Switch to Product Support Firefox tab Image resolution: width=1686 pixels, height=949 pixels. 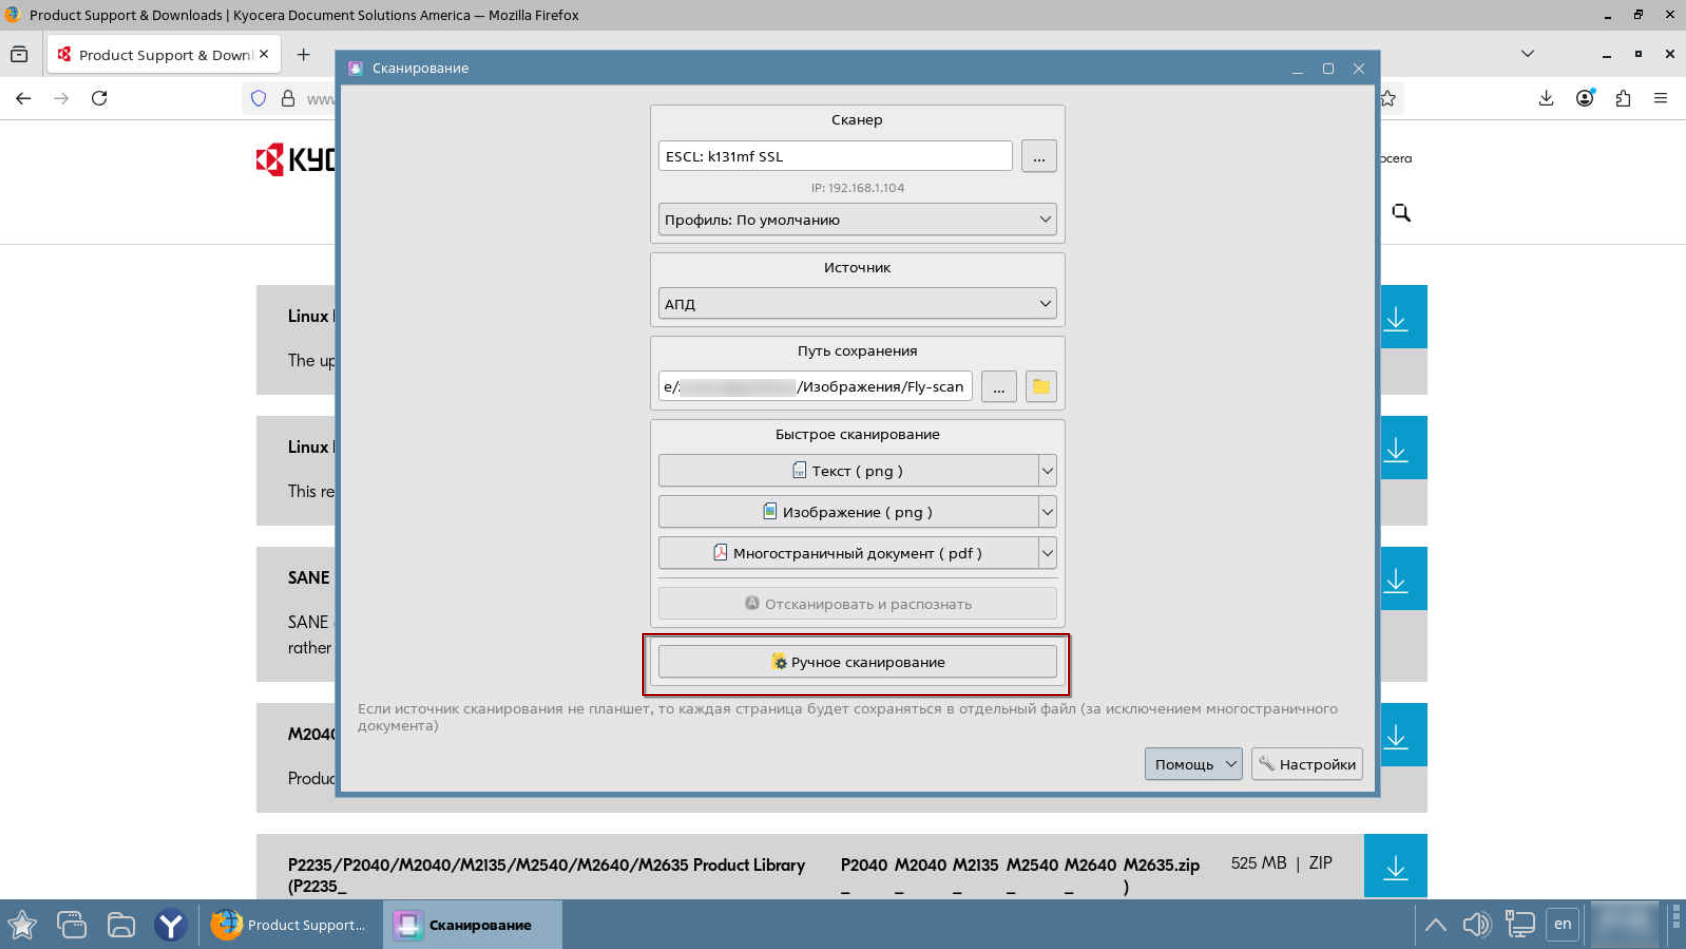click(164, 55)
